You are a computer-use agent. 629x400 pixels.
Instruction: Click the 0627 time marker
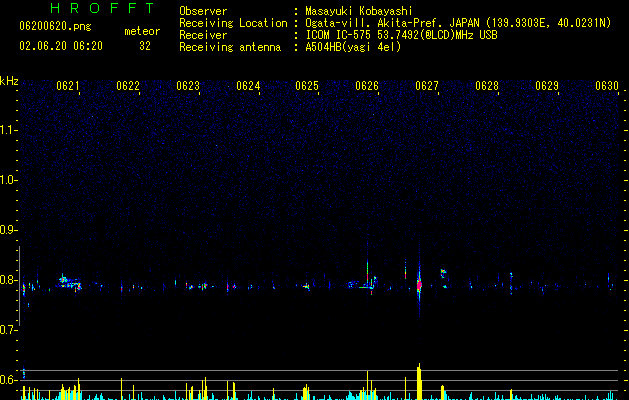tap(427, 86)
